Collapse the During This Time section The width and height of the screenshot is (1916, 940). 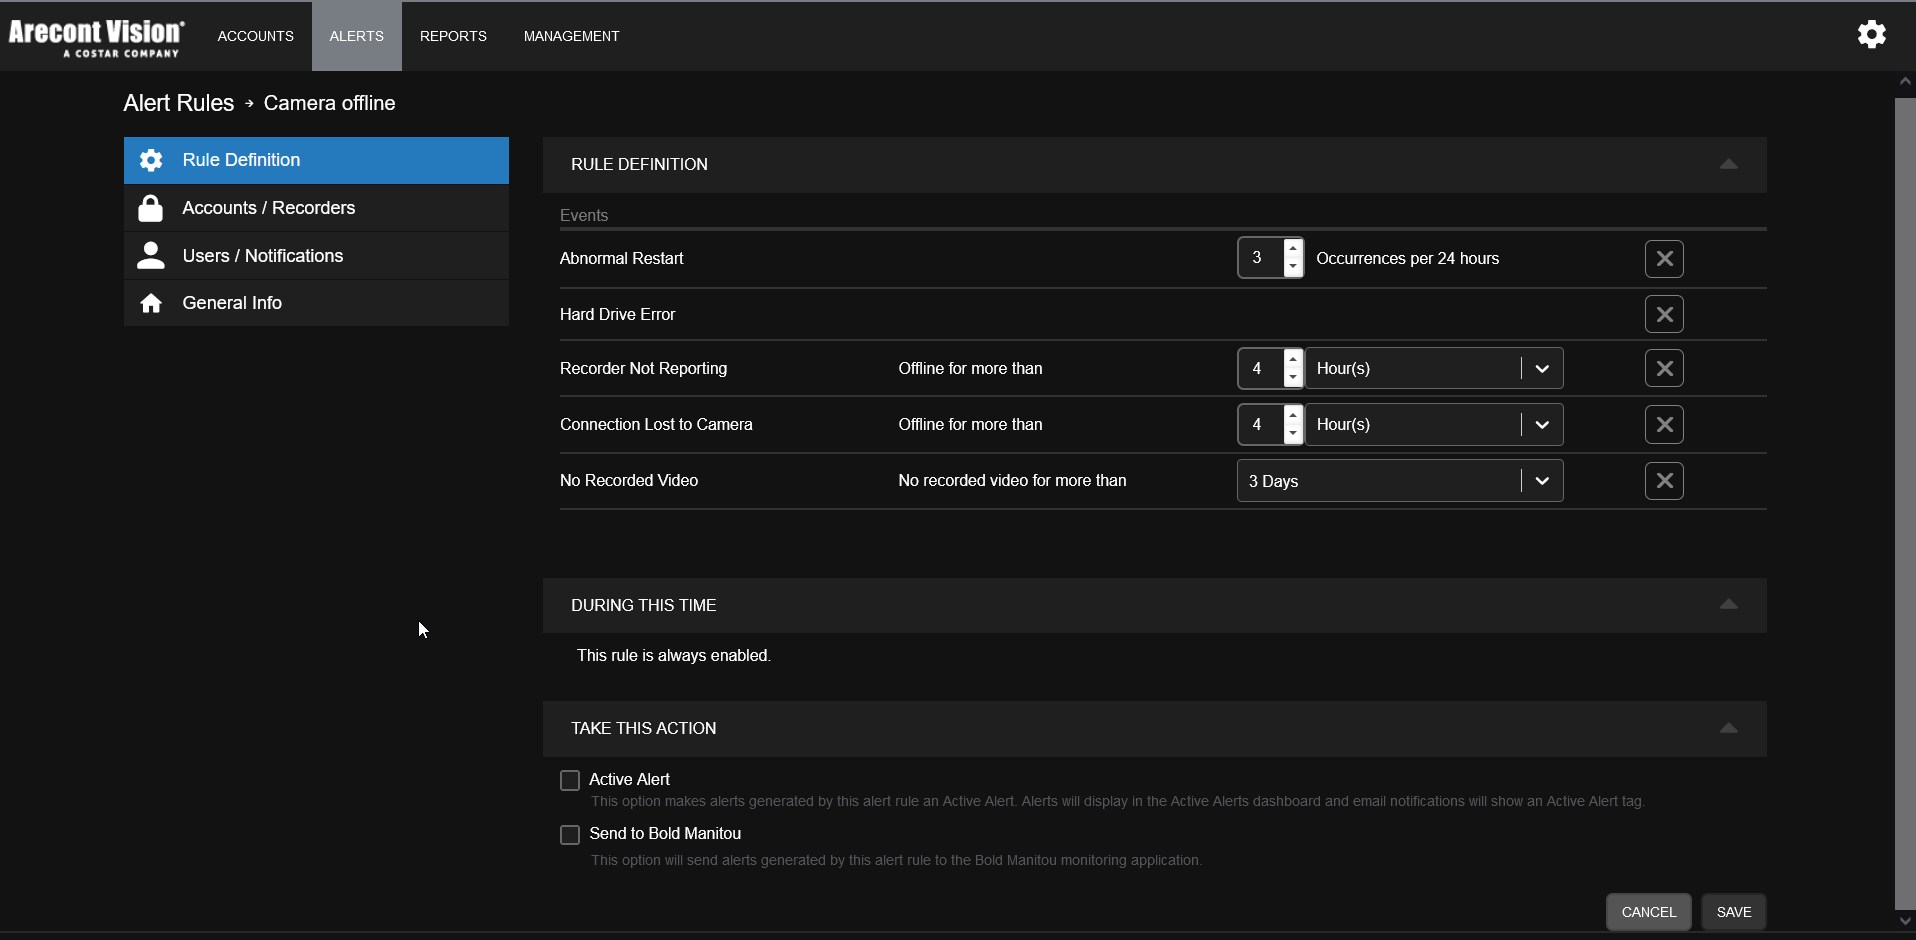[x=1729, y=605]
